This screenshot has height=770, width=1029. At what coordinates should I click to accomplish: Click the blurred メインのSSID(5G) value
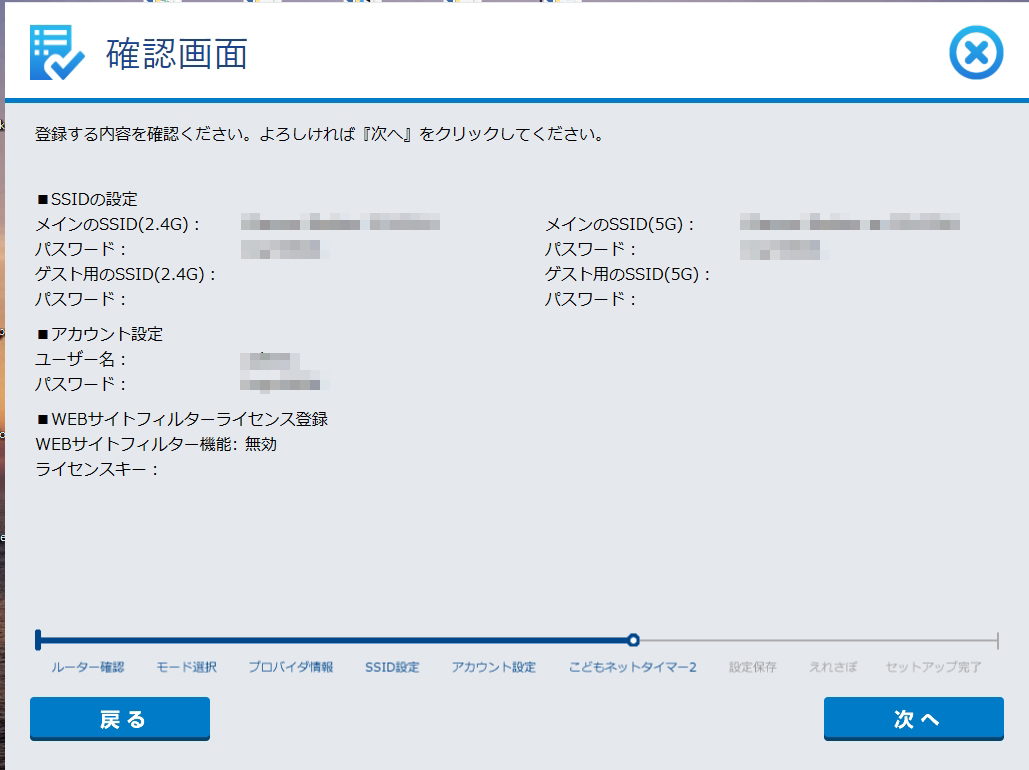point(849,223)
